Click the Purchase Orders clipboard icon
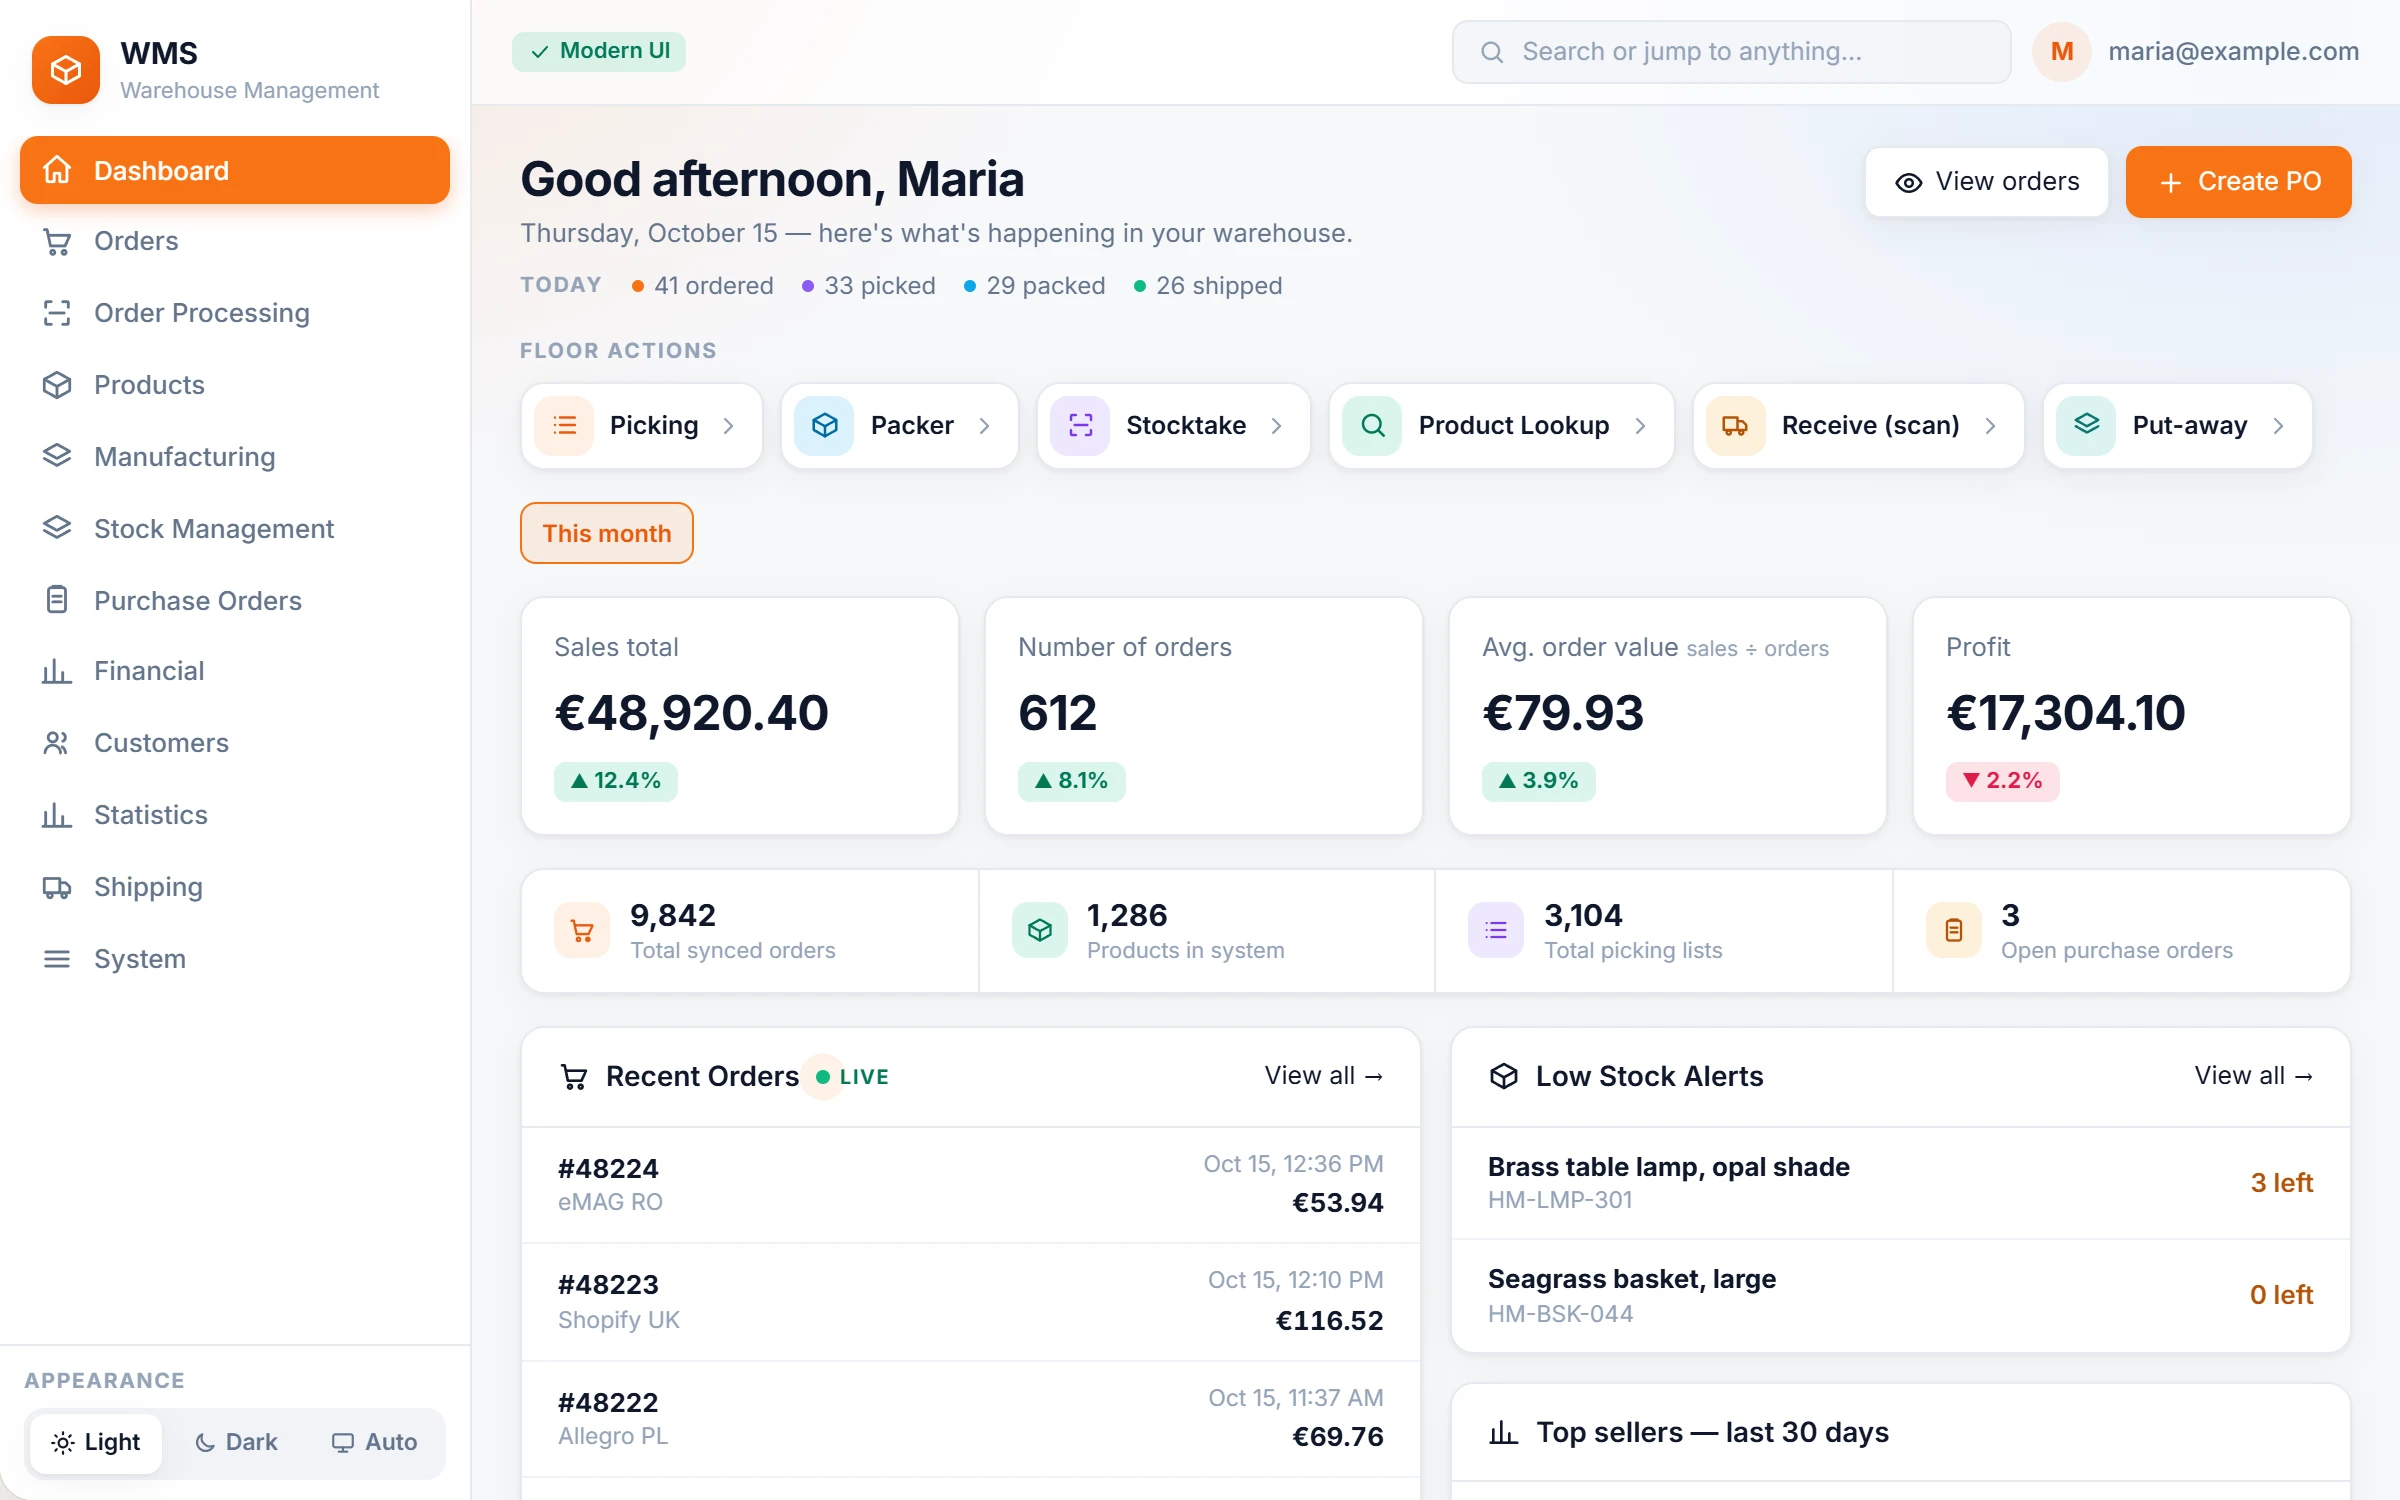The image size is (2400, 1500). point(57,600)
